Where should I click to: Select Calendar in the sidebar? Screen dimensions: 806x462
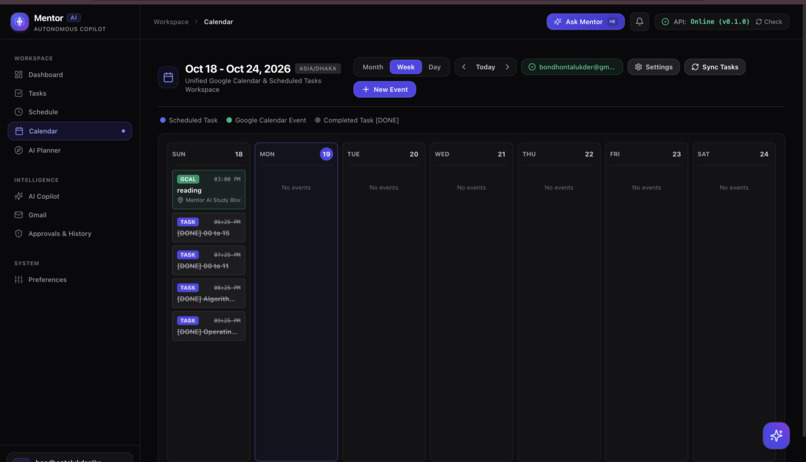tap(69, 131)
